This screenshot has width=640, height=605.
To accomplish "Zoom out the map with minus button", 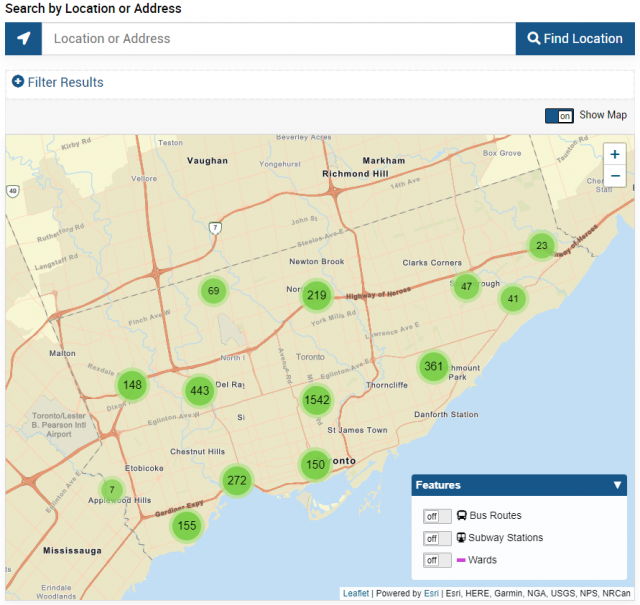I will pyautogui.click(x=615, y=176).
